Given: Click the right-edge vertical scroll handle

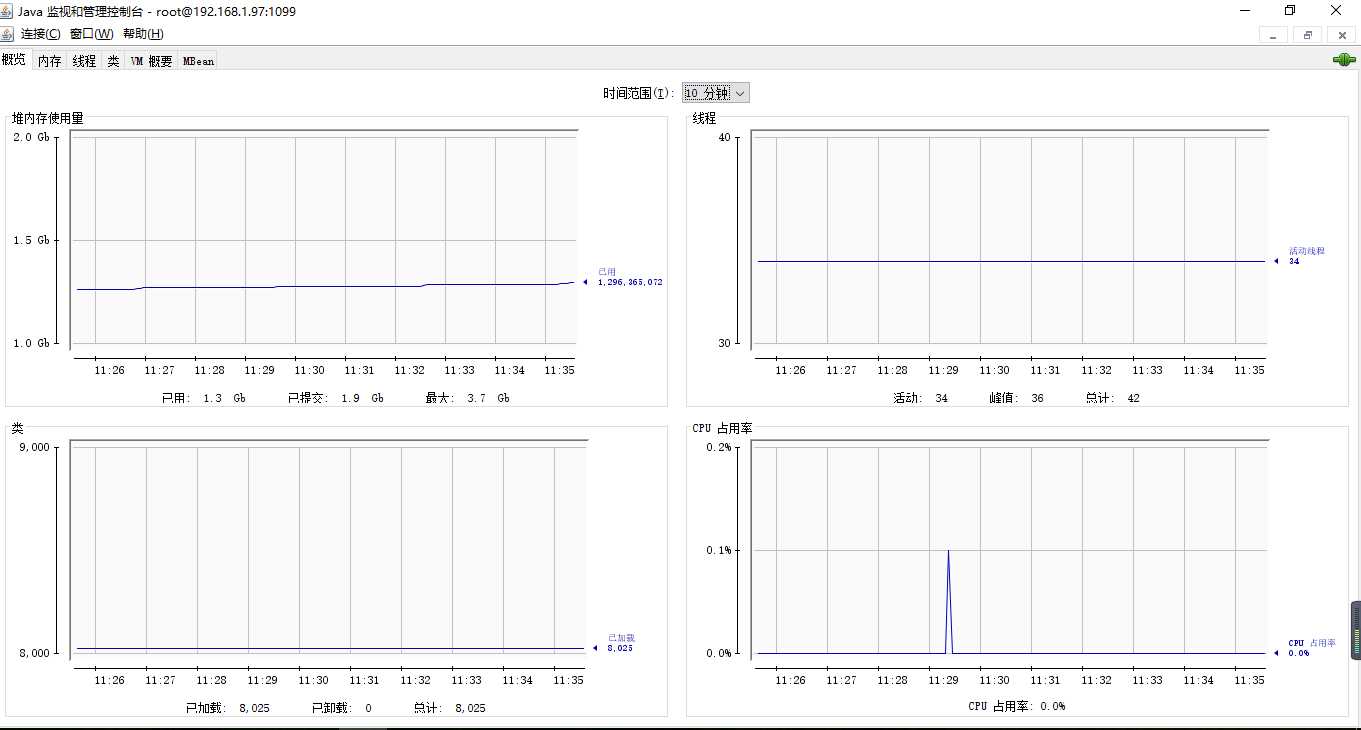Looking at the screenshot, I should (1356, 630).
